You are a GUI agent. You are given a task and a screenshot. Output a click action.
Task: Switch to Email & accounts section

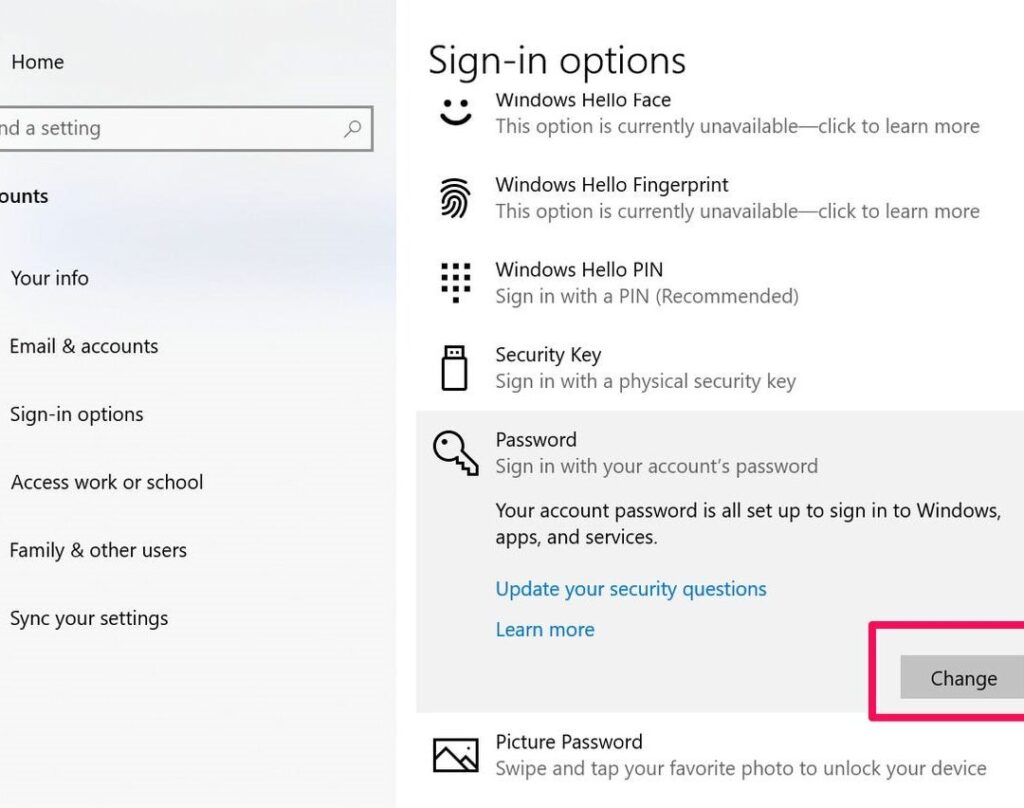(x=84, y=346)
